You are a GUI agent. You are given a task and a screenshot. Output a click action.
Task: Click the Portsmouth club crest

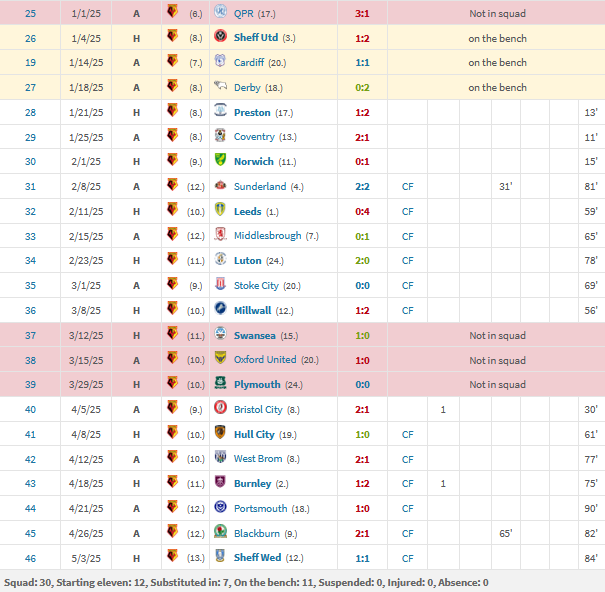pos(220,507)
